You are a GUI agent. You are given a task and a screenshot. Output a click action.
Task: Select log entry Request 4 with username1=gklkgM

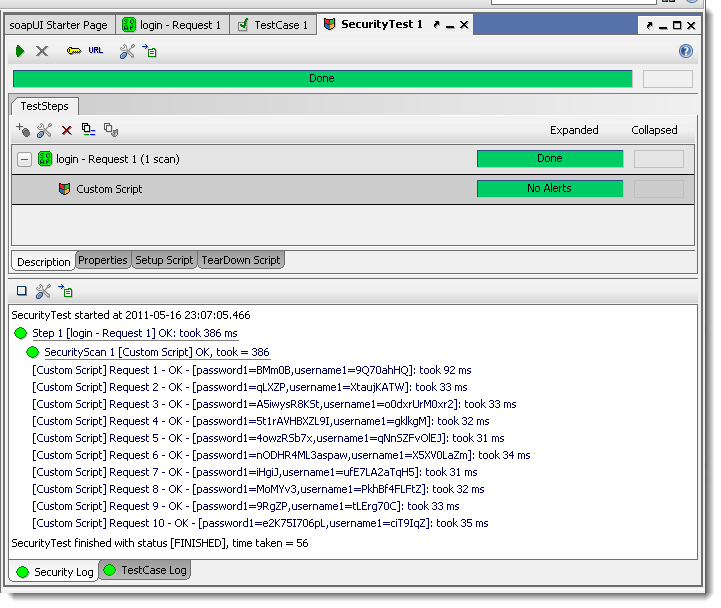(x=261, y=421)
